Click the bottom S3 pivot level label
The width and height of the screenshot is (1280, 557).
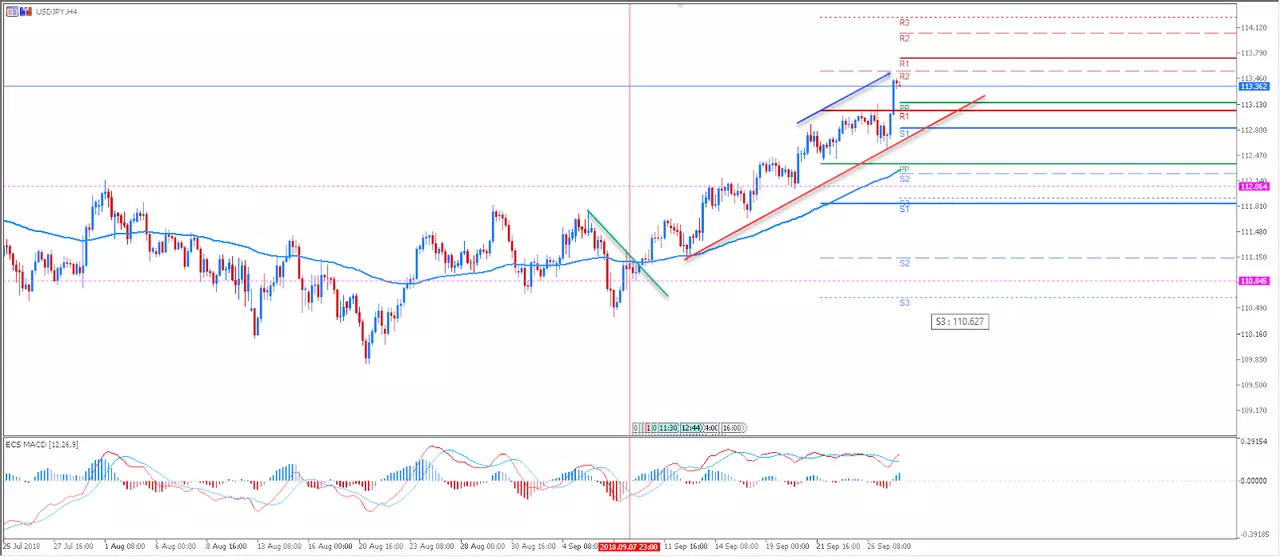(903, 302)
